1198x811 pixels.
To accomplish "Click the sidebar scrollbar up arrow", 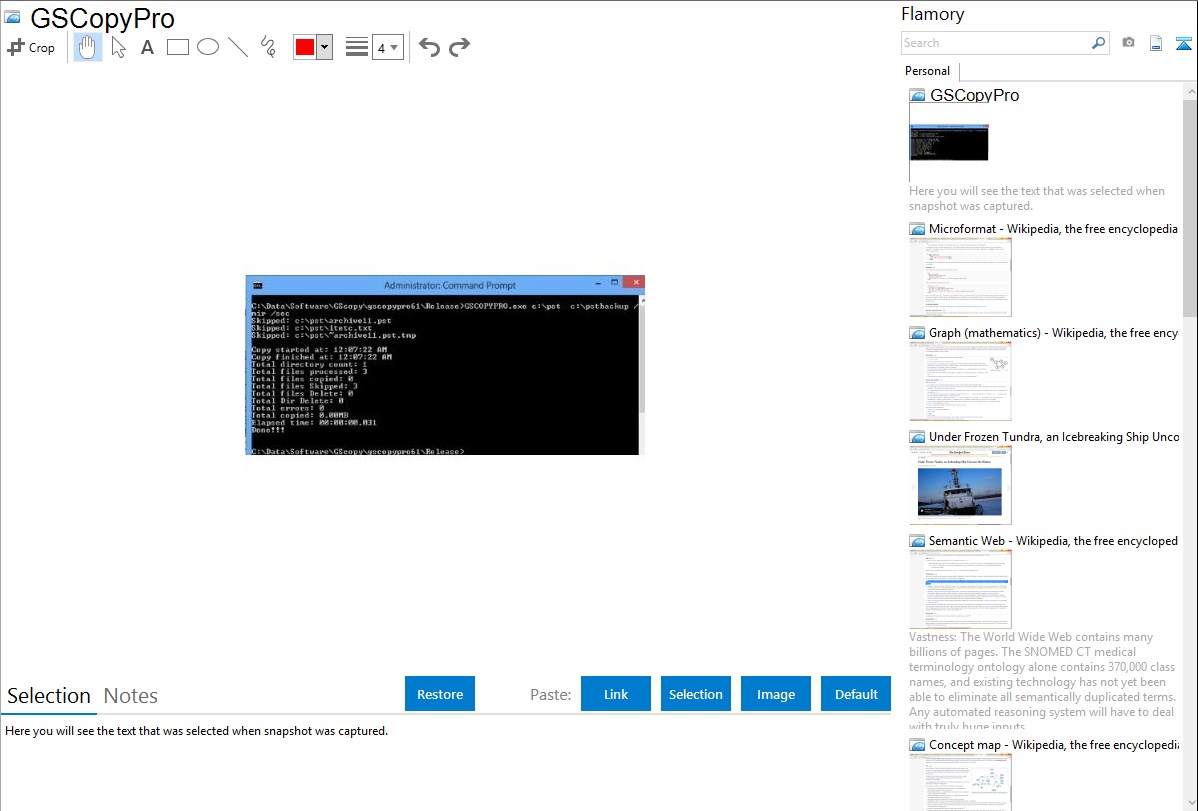I will [x=1190, y=92].
